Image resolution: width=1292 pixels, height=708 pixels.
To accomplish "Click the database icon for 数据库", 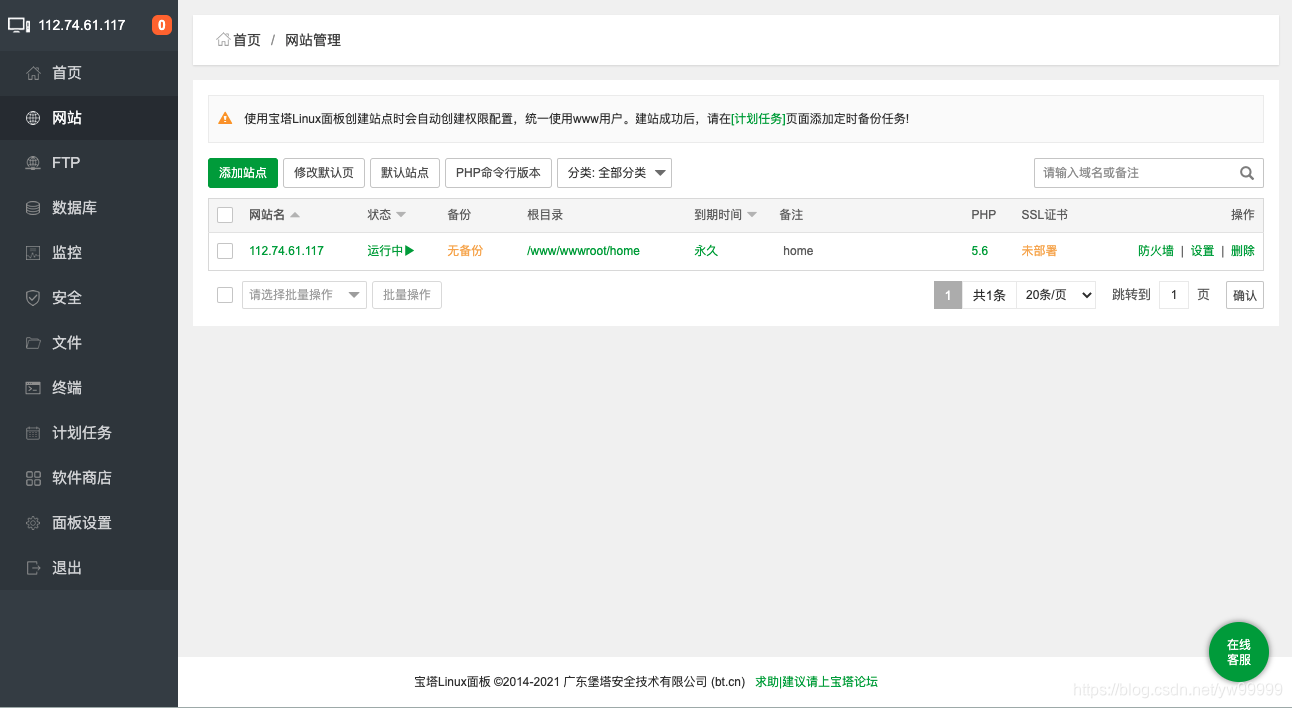I will (33, 208).
